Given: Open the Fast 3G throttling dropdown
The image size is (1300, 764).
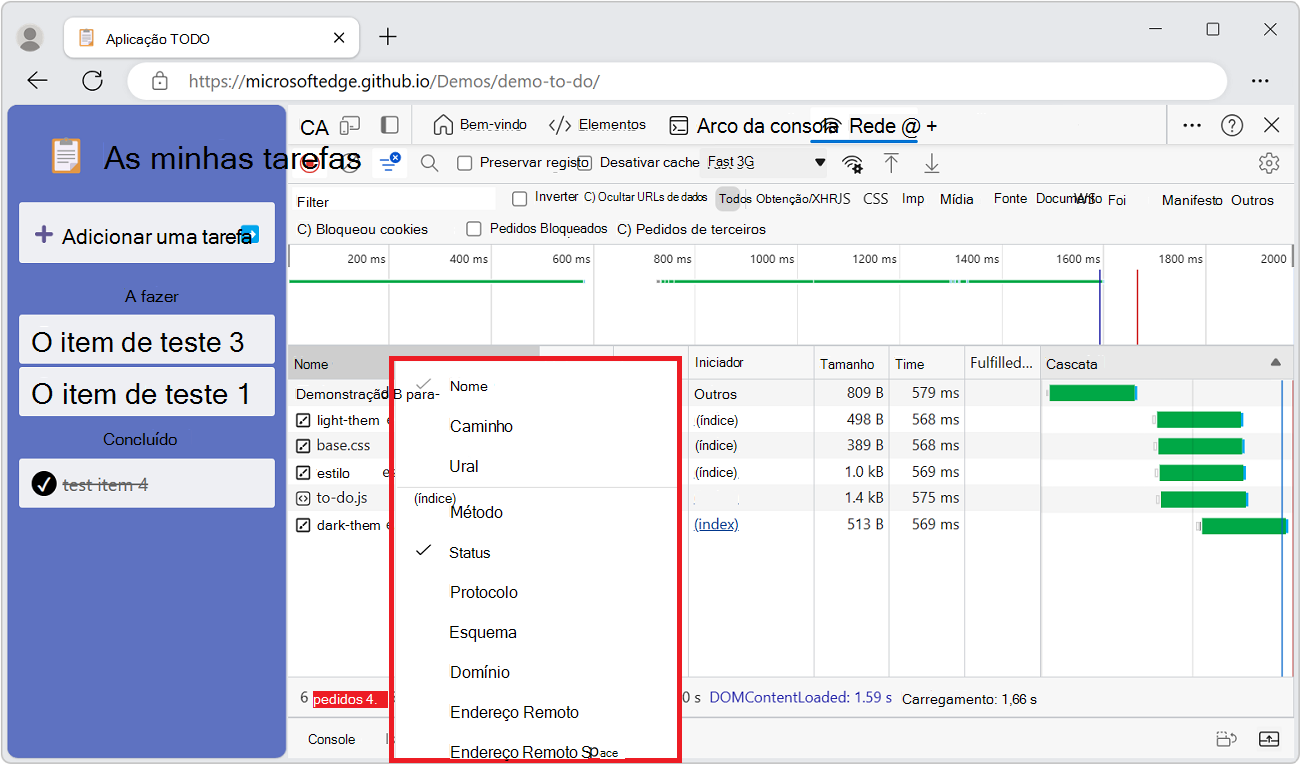Looking at the screenshot, I should point(763,161).
